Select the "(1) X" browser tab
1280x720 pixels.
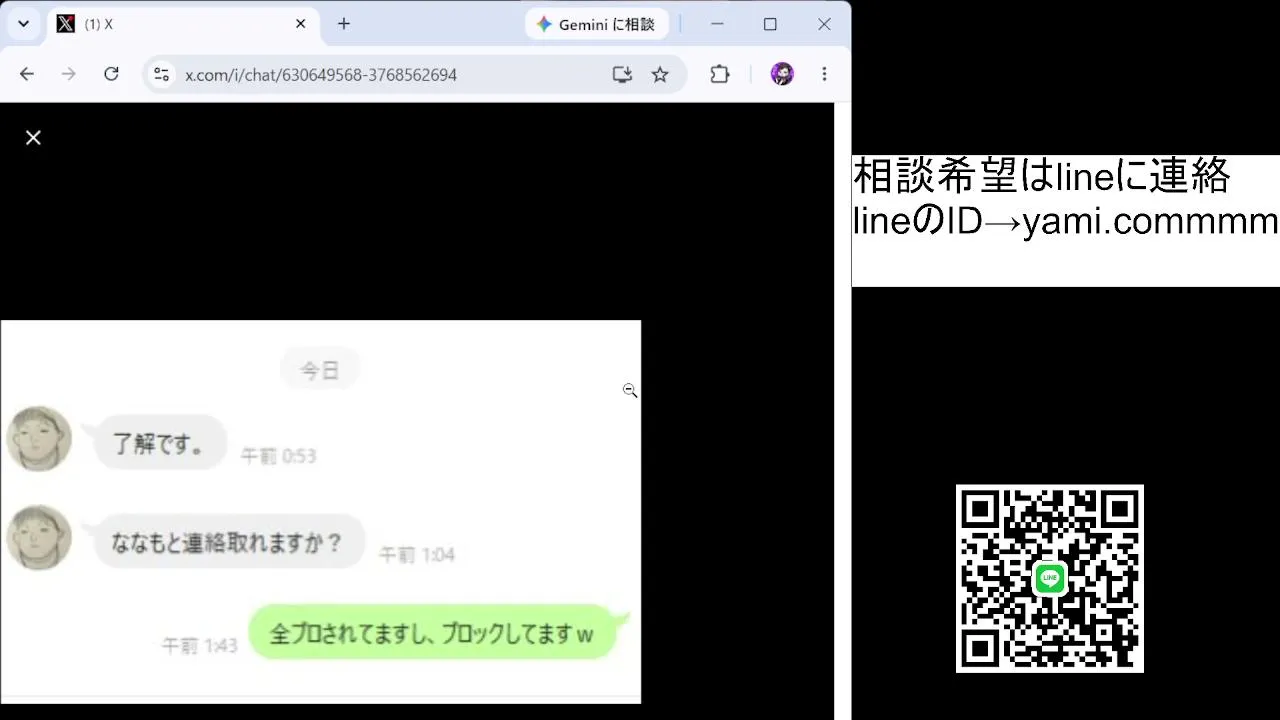click(183, 24)
